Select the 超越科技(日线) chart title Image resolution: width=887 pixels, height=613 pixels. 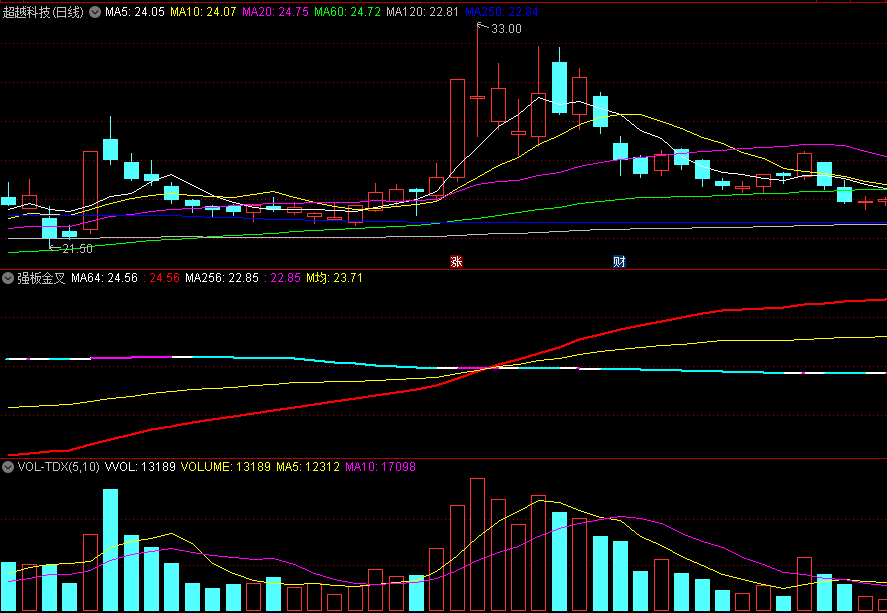click(x=43, y=12)
